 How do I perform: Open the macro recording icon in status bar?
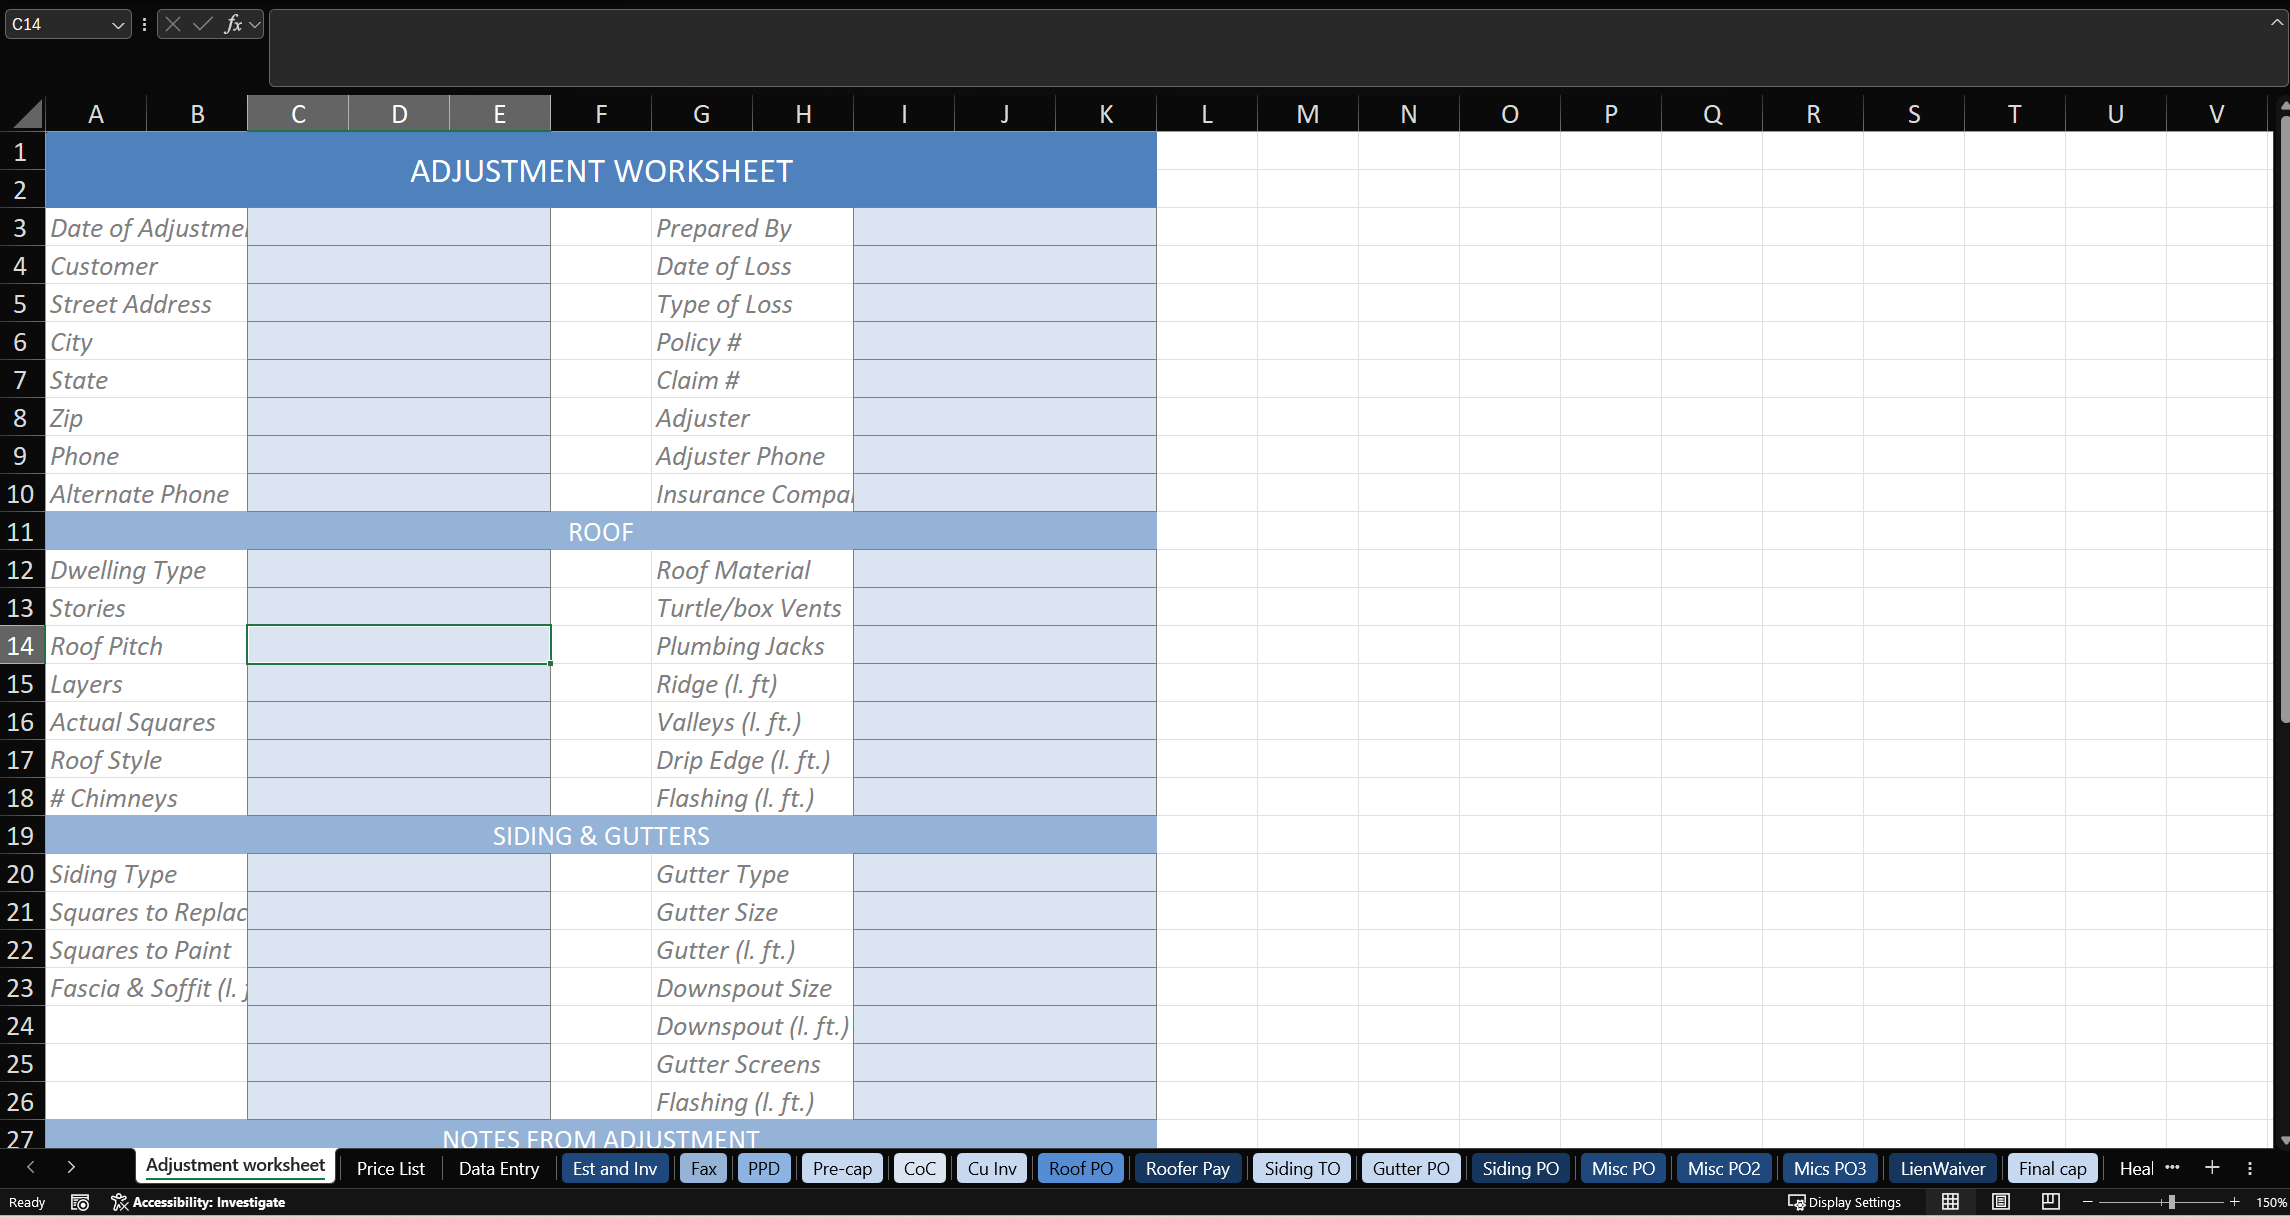pos(80,1202)
